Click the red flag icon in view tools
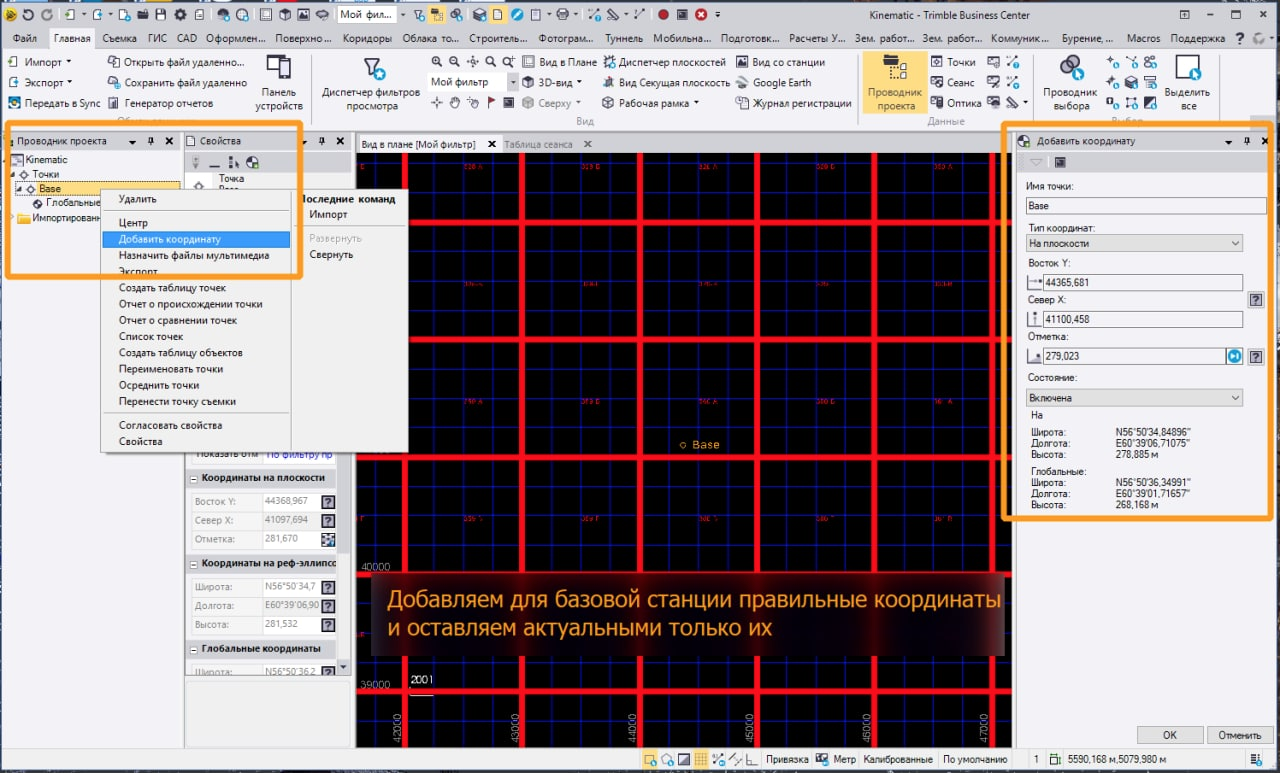This screenshot has height=773, width=1280. pyautogui.click(x=491, y=103)
